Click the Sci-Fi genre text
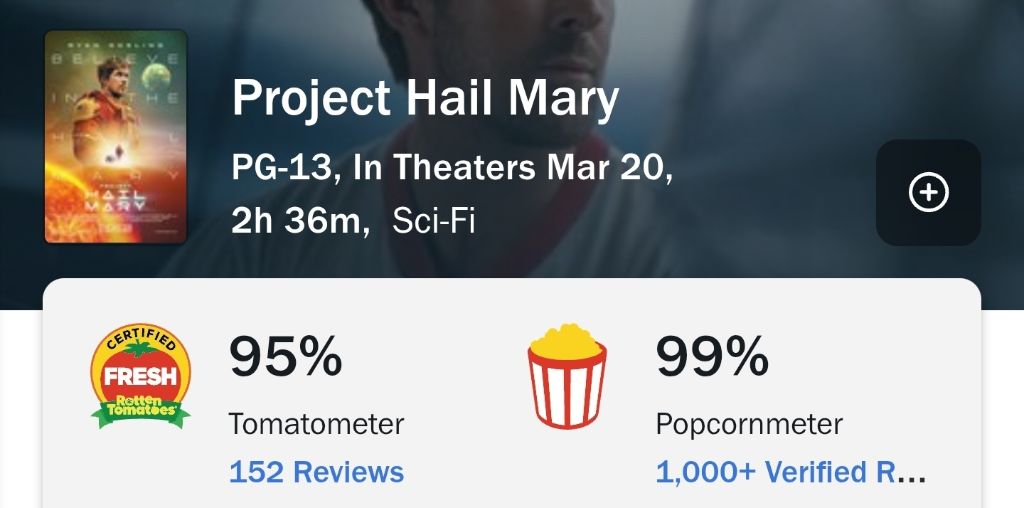1024x508 pixels. tap(433, 220)
